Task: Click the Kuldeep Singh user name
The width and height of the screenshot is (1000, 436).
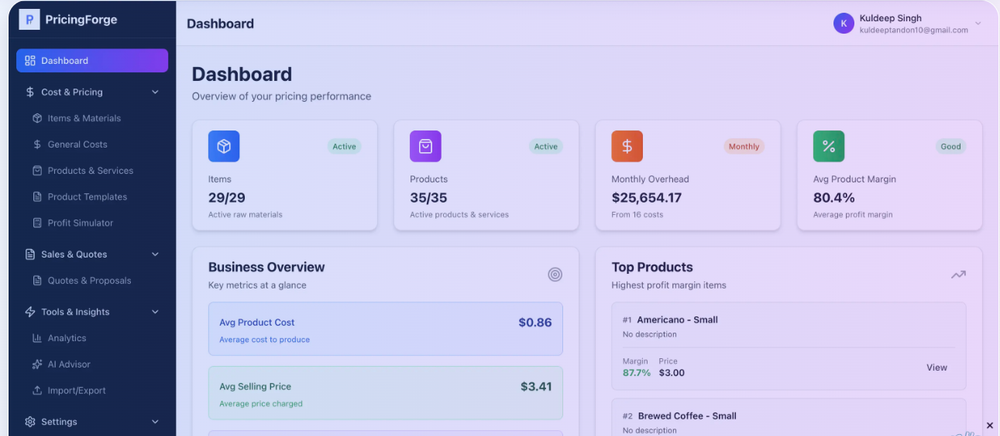Action: pyautogui.click(x=890, y=18)
